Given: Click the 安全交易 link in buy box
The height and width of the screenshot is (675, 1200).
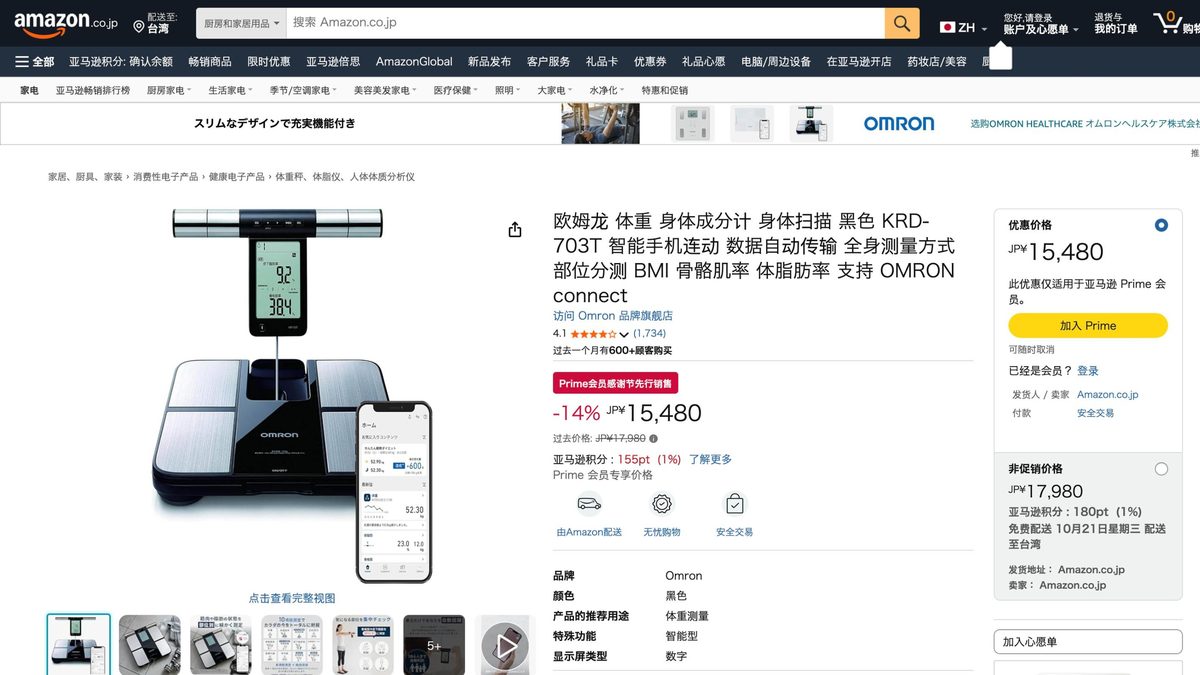Looking at the screenshot, I should [1095, 413].
